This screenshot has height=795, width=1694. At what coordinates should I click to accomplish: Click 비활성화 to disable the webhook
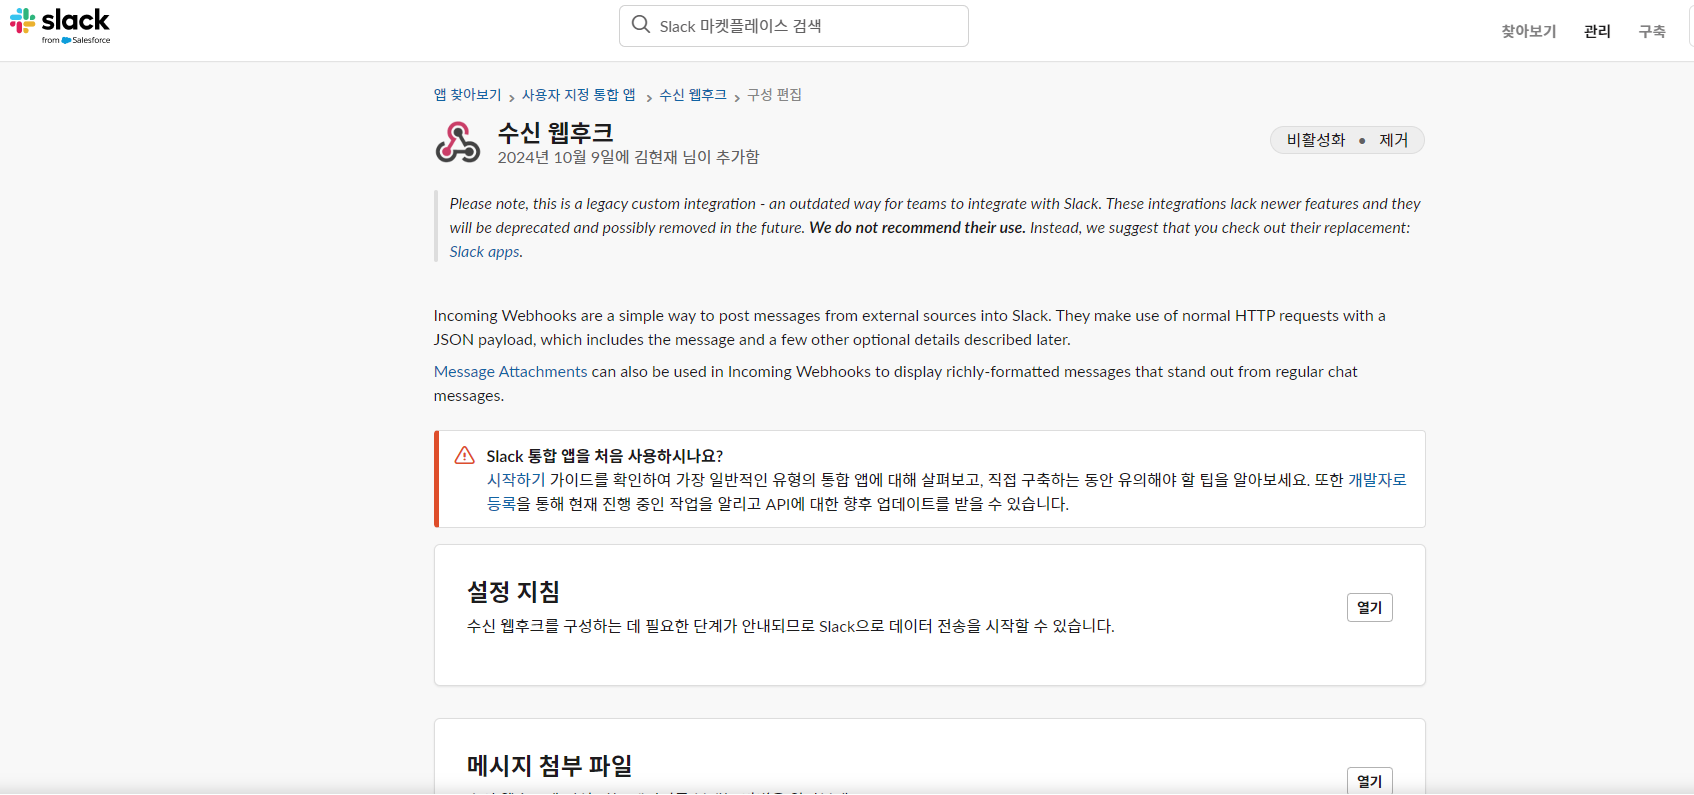(x=1315, y=140)
